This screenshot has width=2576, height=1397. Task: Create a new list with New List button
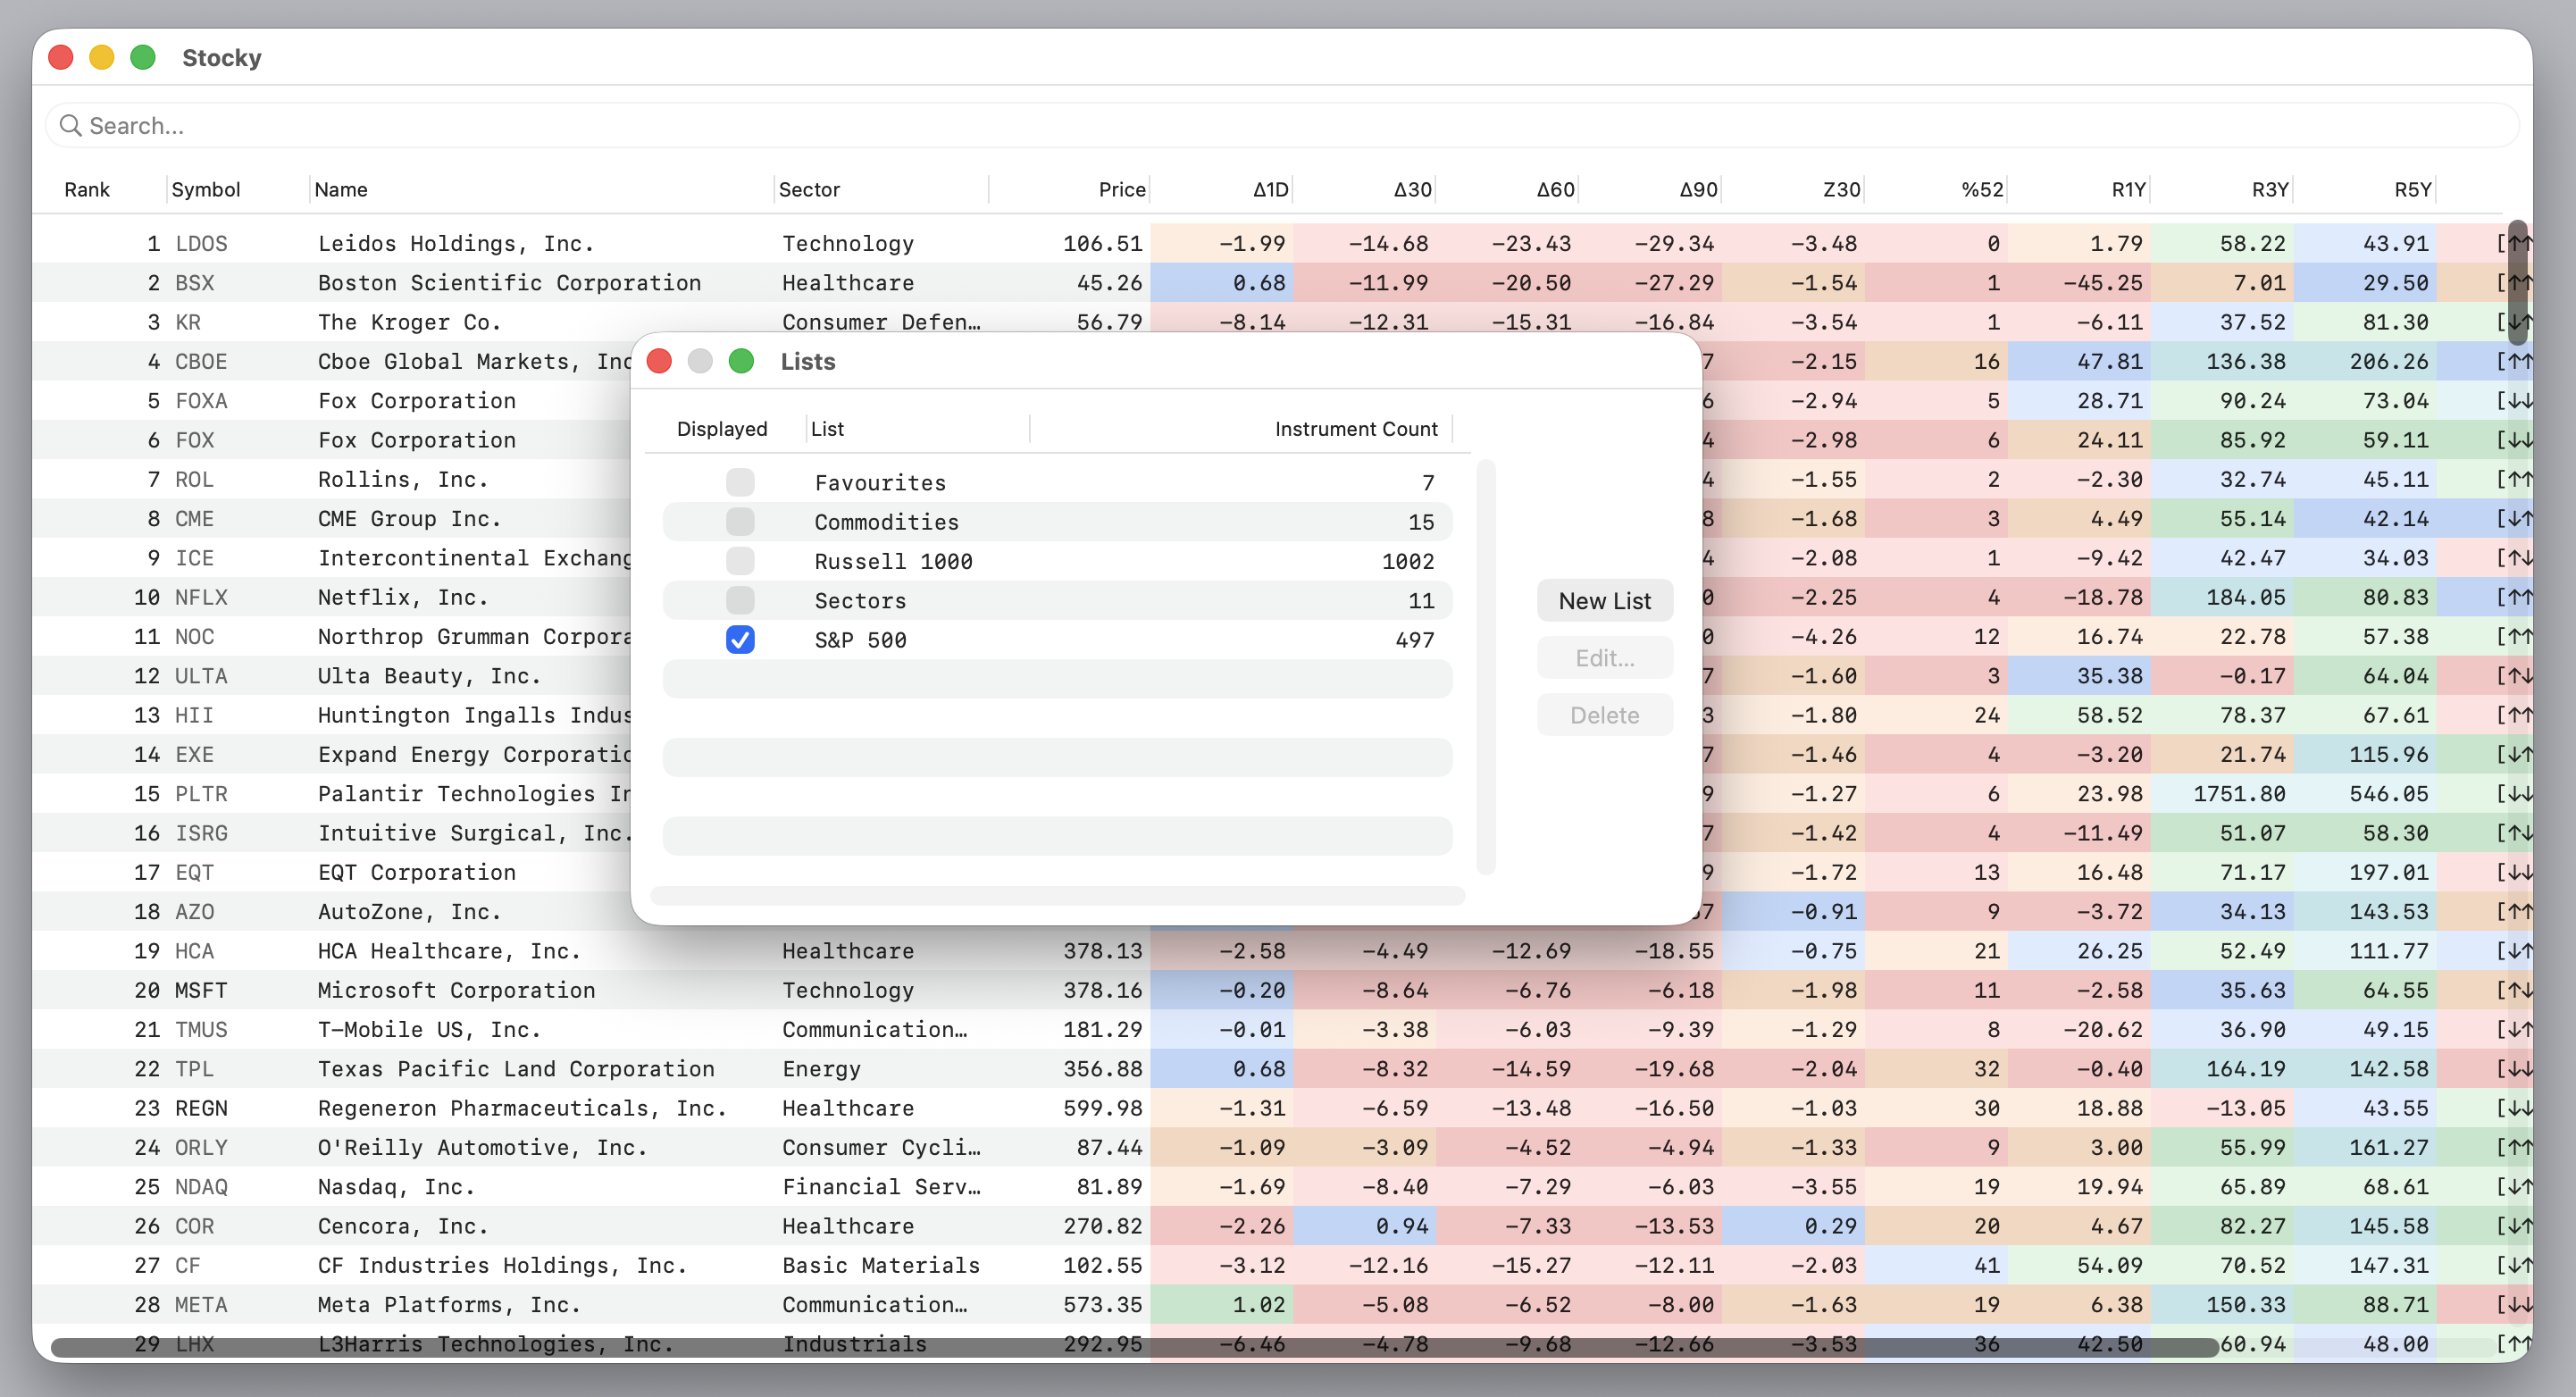[1604, 600]
